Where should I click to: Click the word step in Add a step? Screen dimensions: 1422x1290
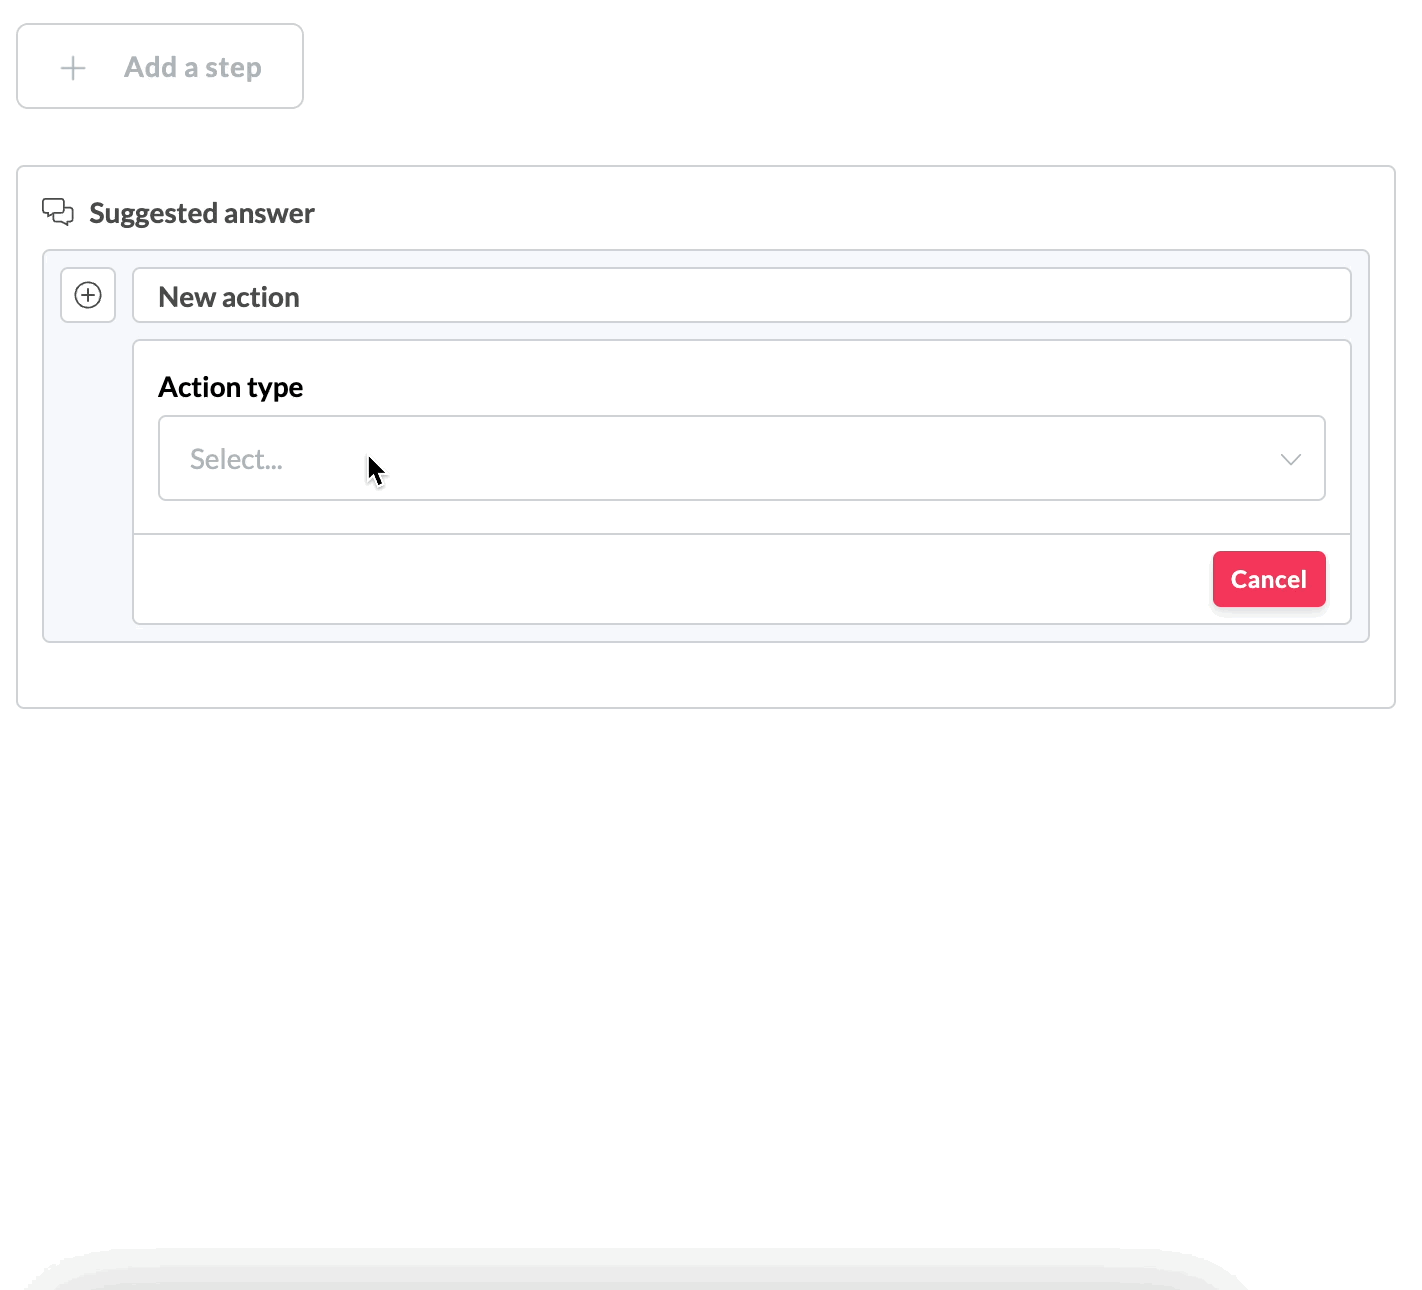click(x=233, y=68)
